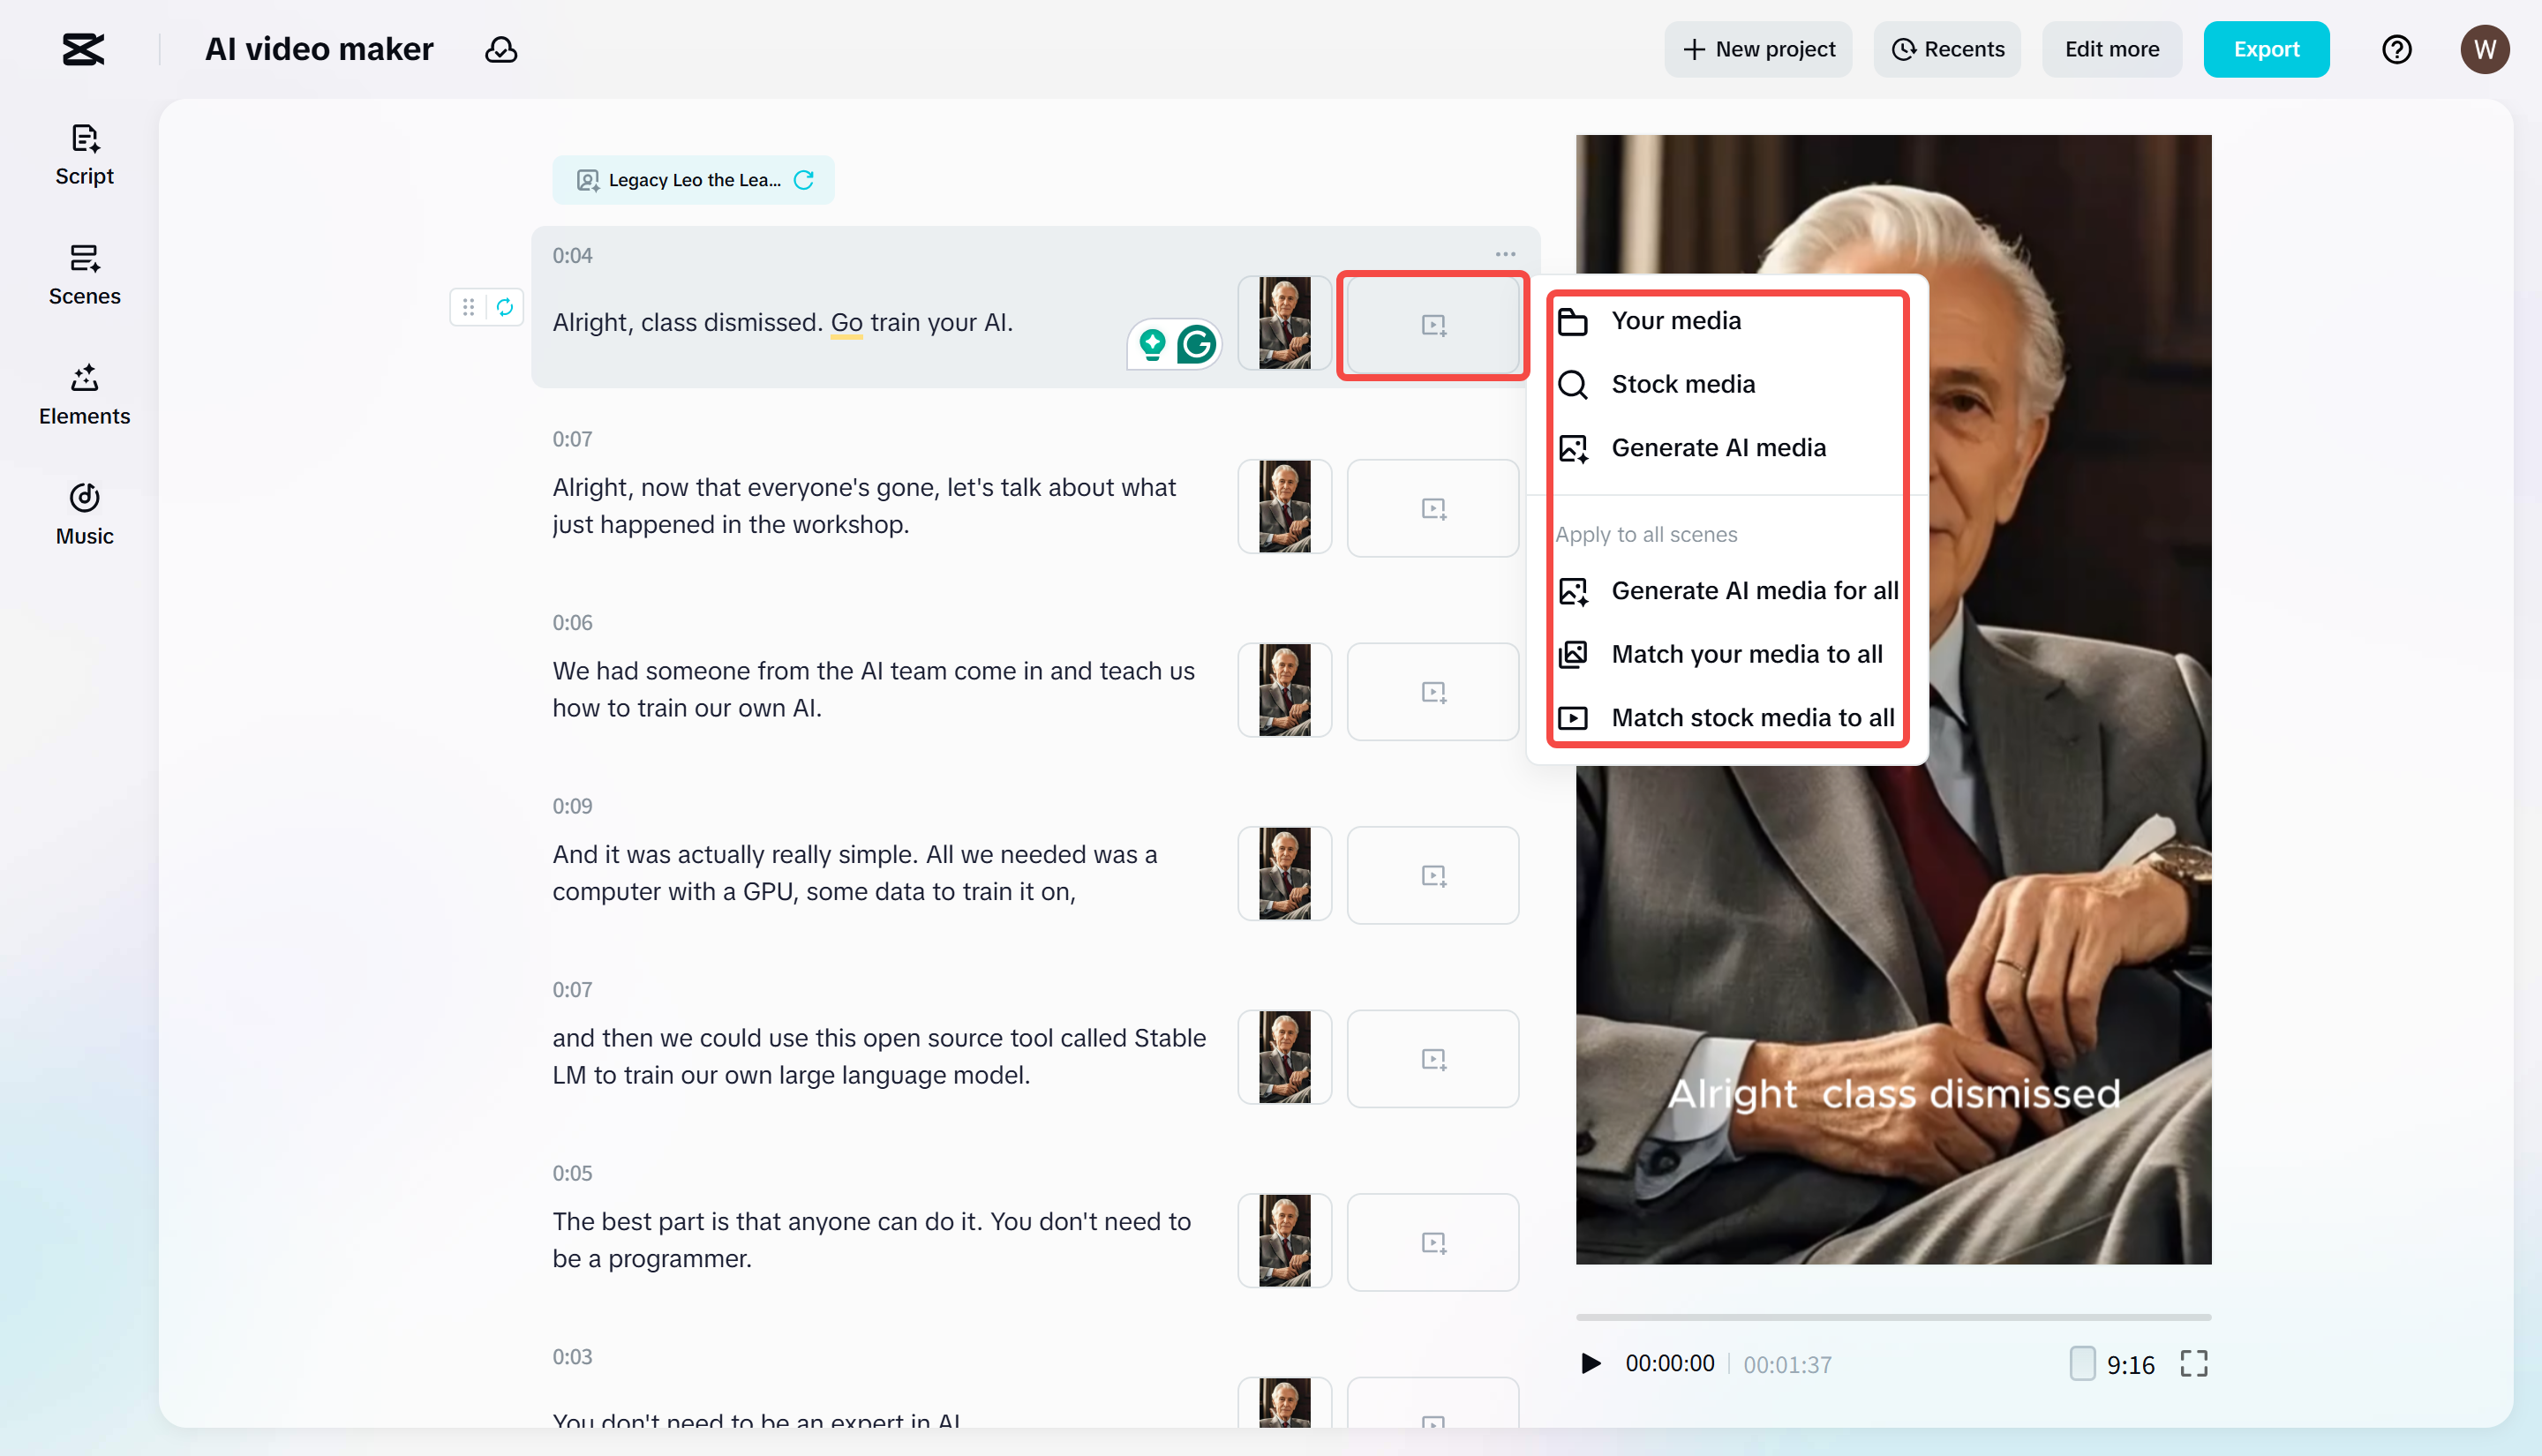
Task: Open the 9:16 aspect ratio selector
Action: click(x=2112, y=1364)
